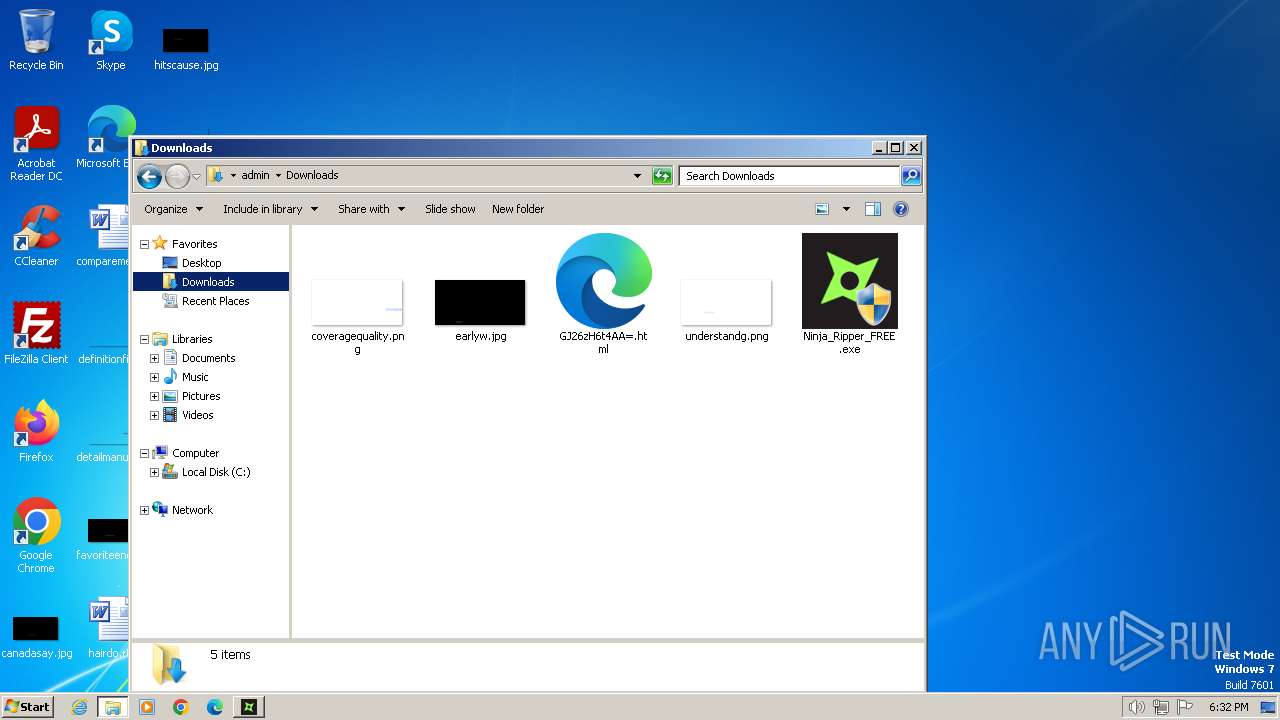Collapse the Computer tree group

pyautogui.click(x=144, y=453)
